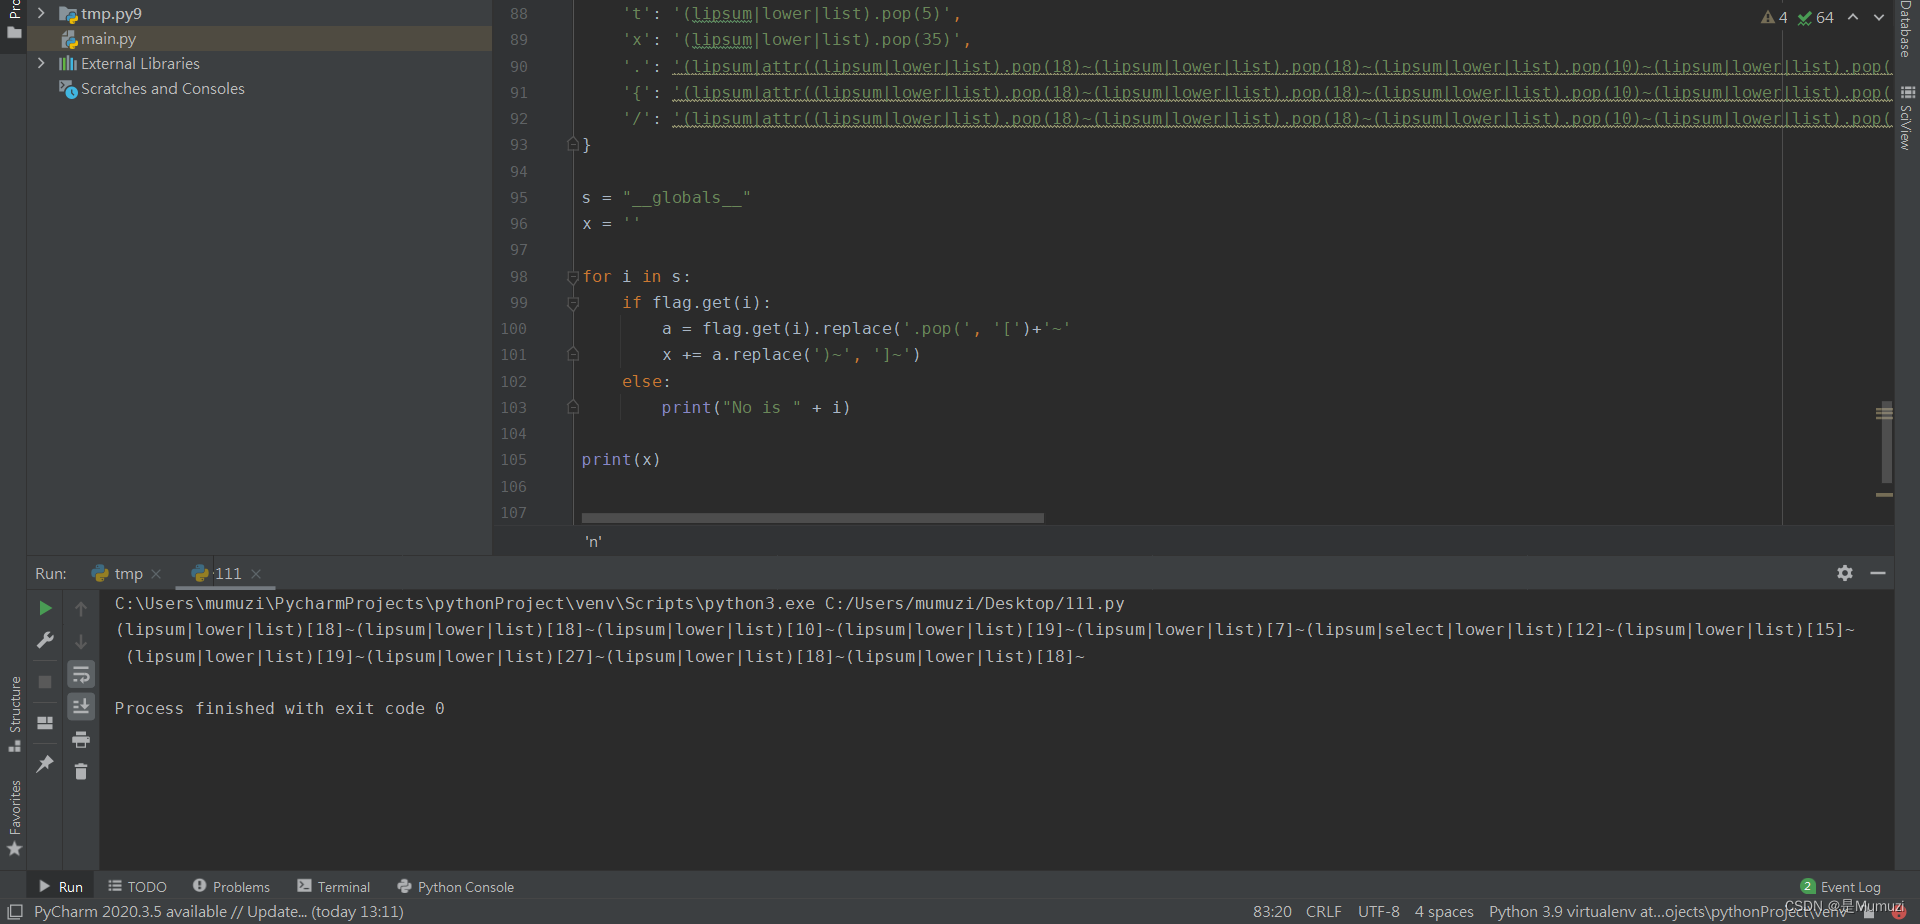1920x924 pixels.
Task: Click the warnings count indicator showing 4
Action: (1775, 17)
